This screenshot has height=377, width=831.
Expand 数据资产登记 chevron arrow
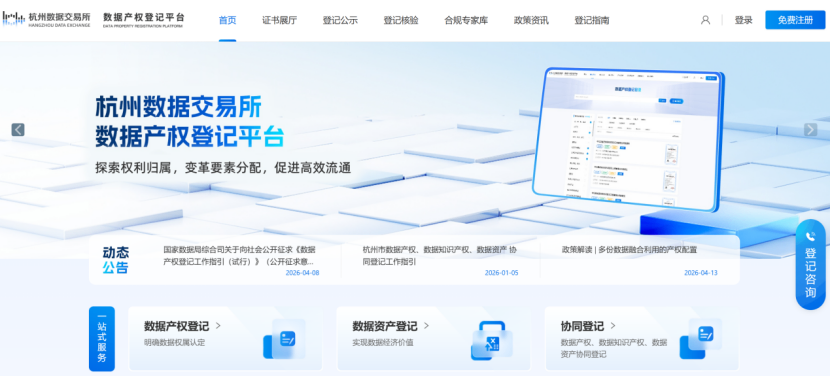pyautogui.click(x=427, y=326)
